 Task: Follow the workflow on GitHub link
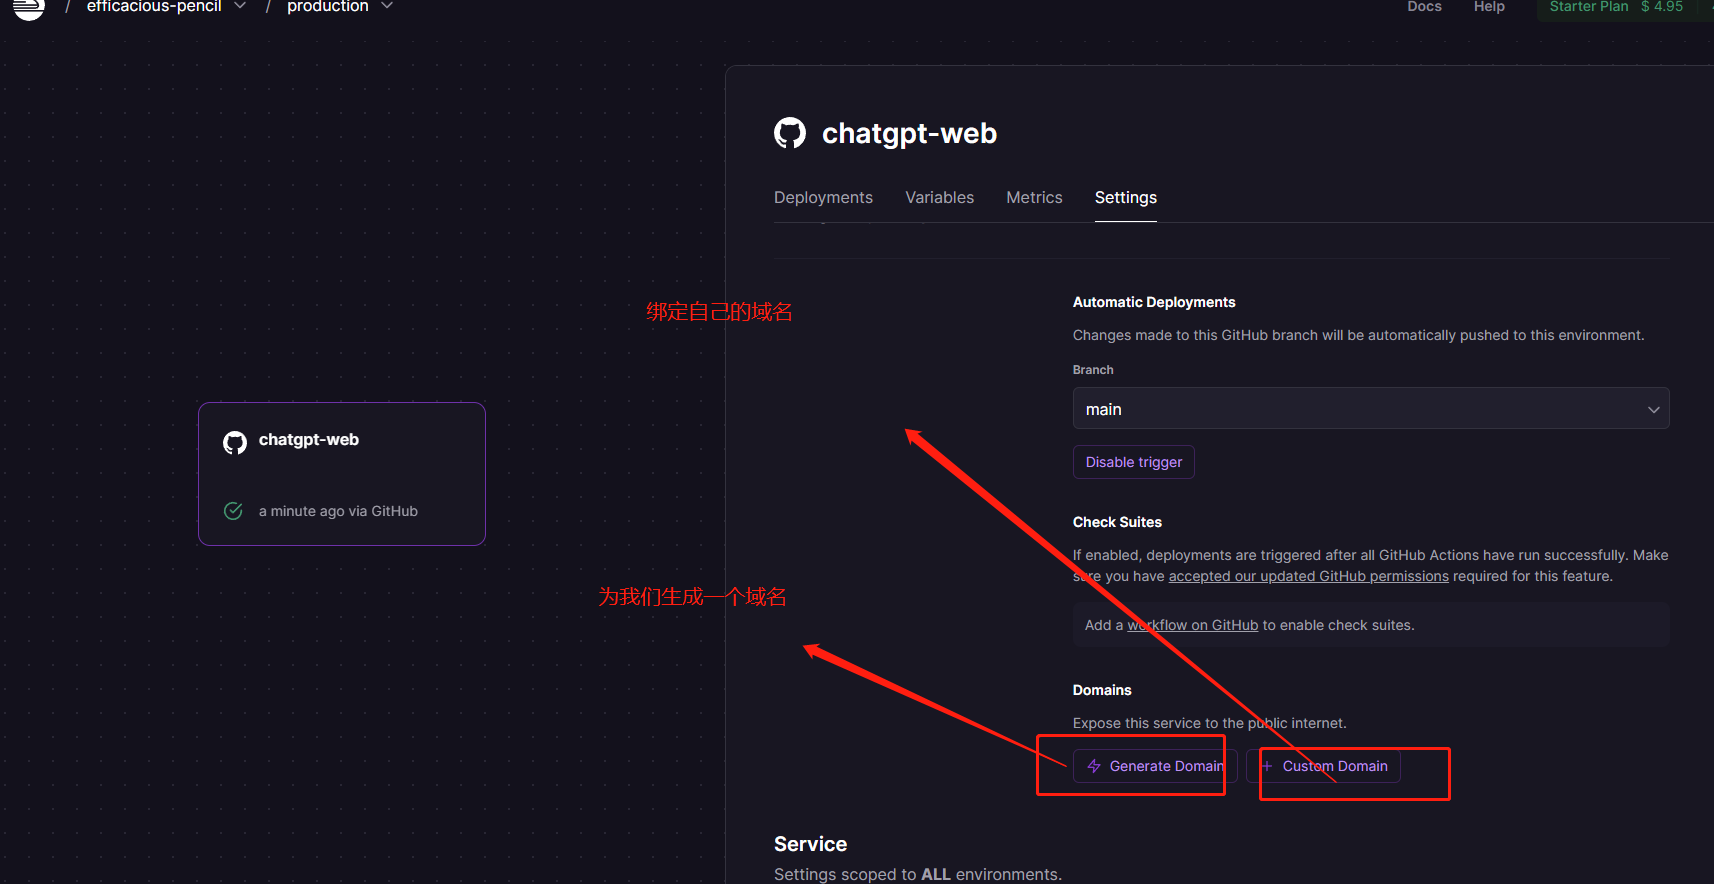1192,626
